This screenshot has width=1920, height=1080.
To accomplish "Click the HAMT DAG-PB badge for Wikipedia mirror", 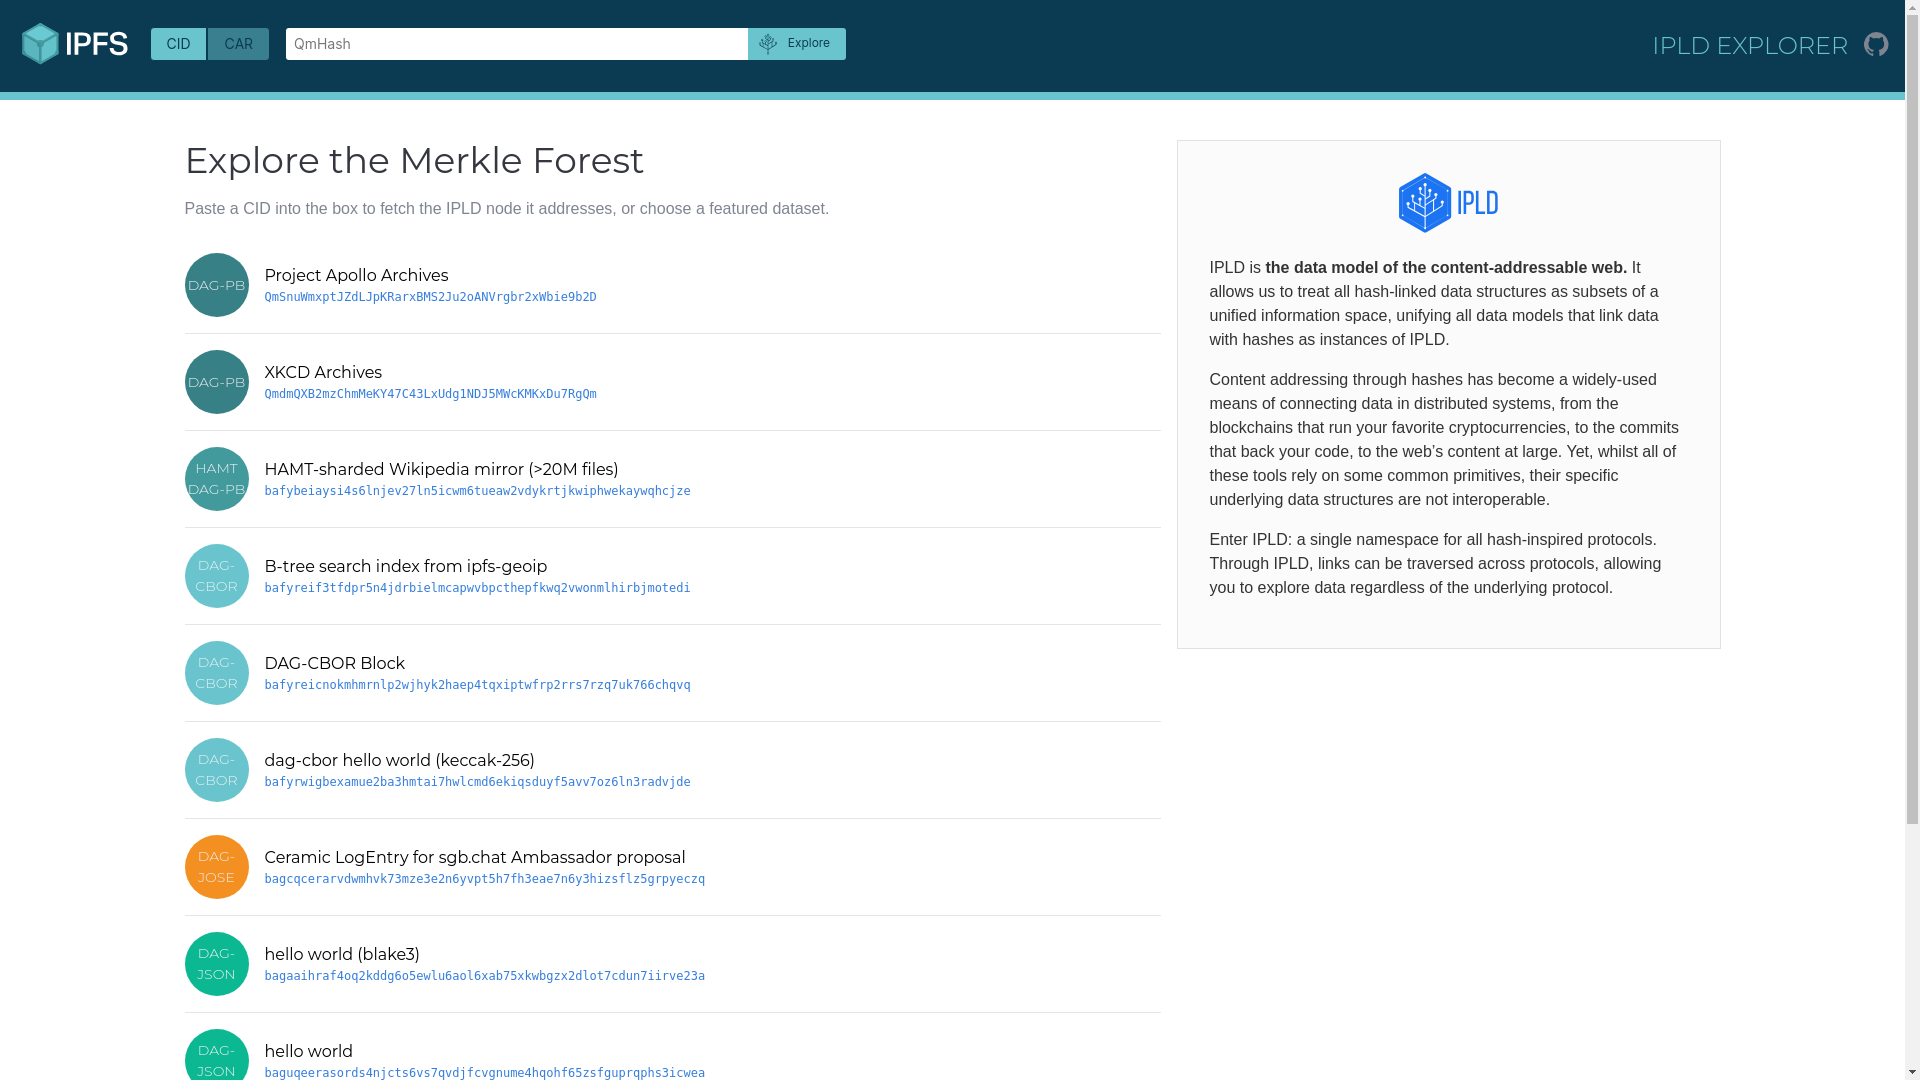I will tap(216, 479).
